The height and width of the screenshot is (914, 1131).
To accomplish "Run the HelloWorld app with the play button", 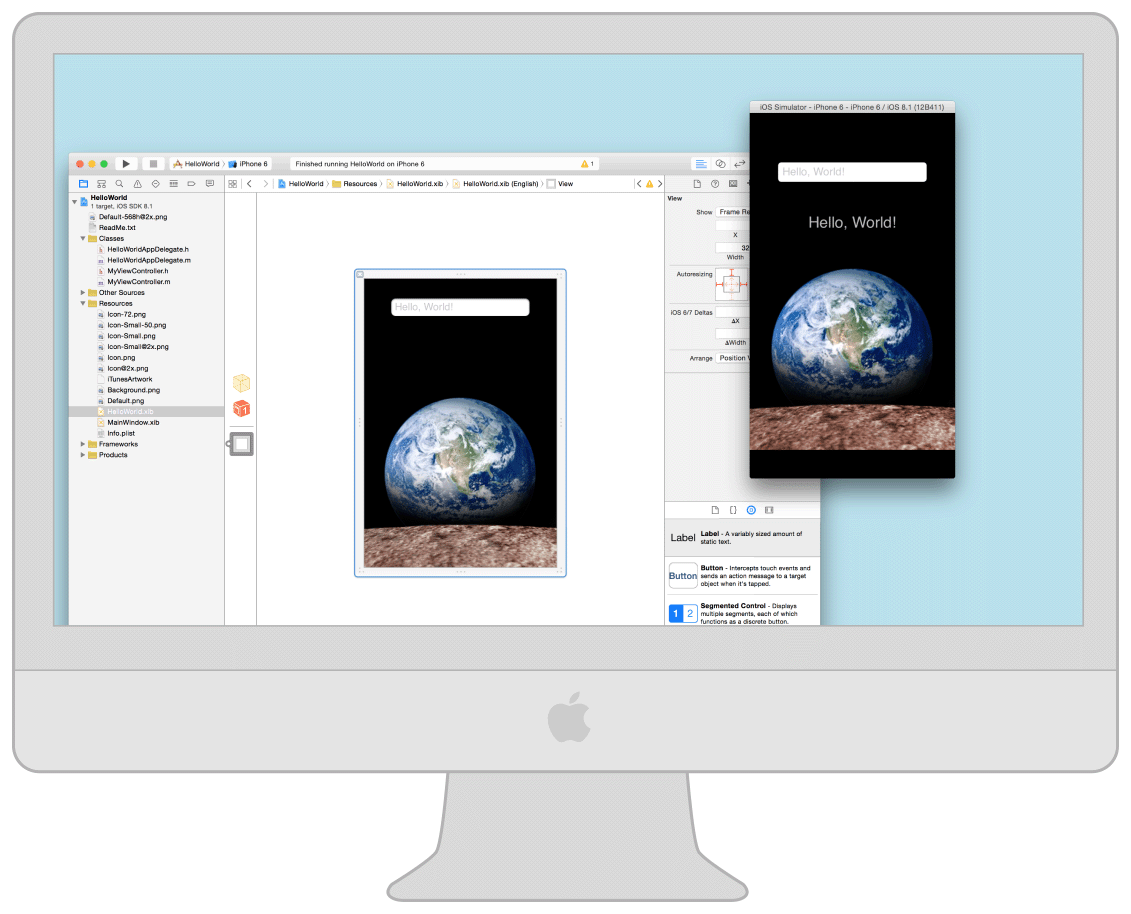I will click(125, 163).
